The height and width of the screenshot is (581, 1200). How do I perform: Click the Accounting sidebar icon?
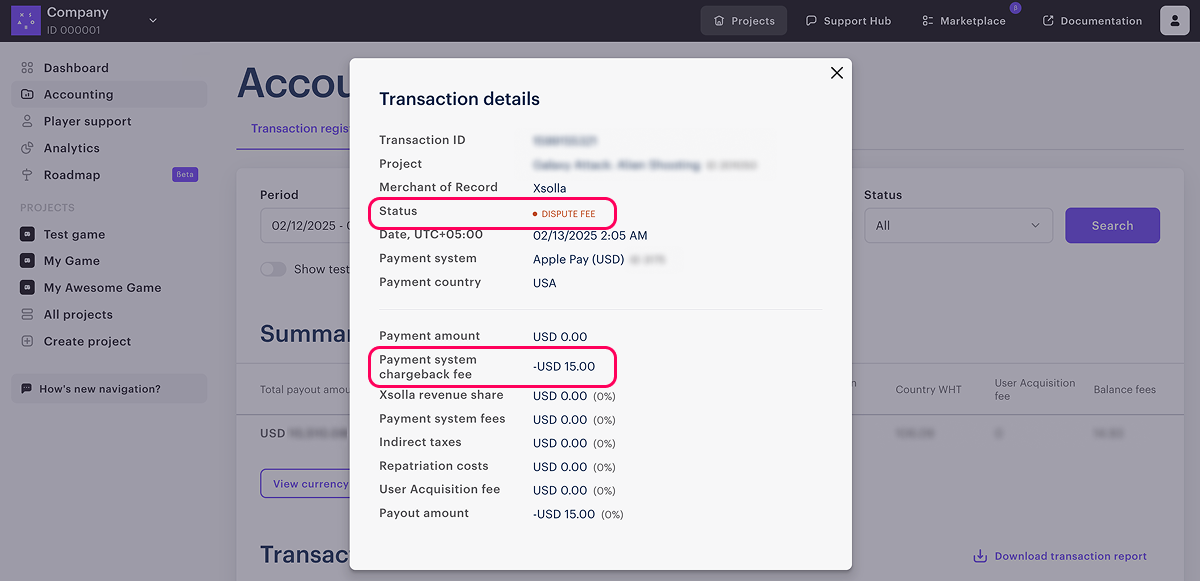tap(27, 95)
